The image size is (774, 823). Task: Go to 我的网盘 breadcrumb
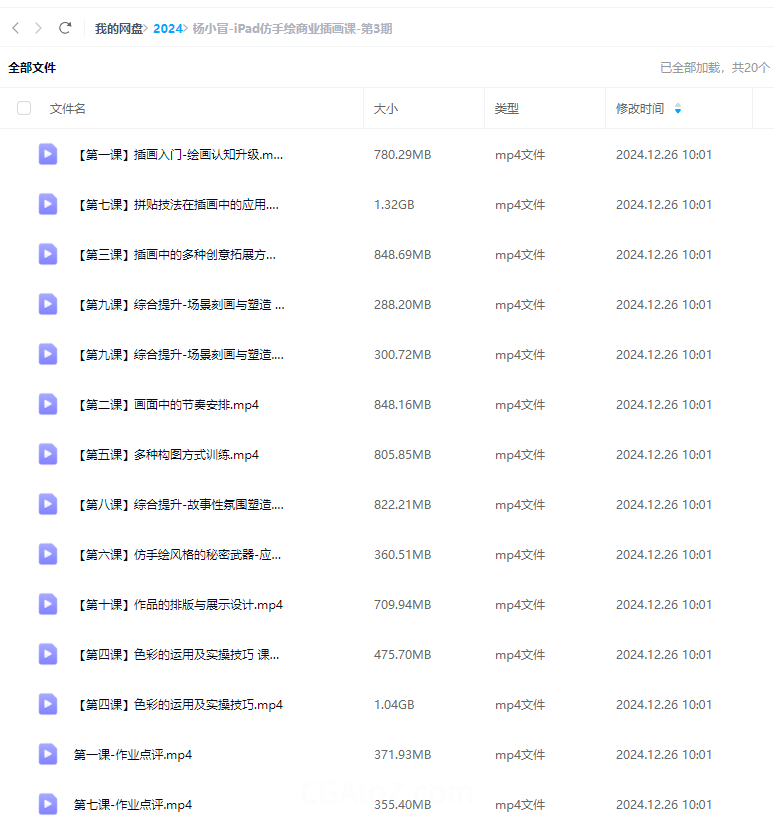coord(118,29)
